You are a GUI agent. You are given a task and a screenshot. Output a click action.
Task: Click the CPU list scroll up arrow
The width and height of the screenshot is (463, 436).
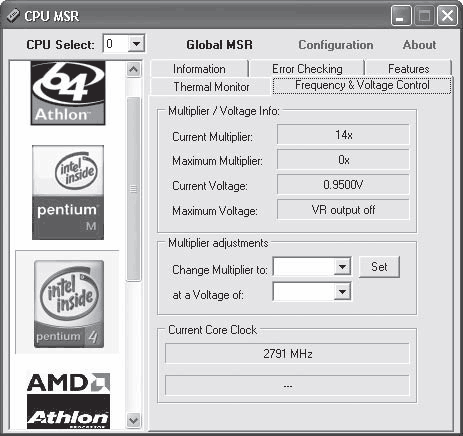tap(133, 69)
